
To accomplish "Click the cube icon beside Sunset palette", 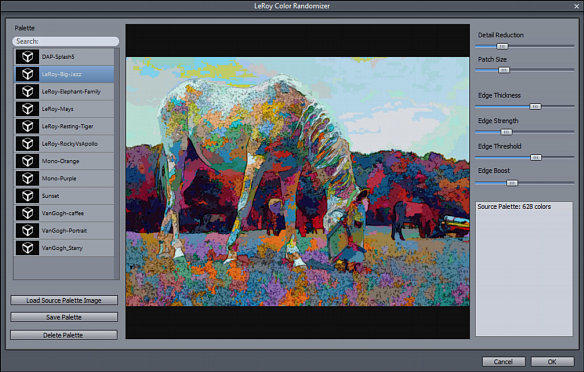I will (27, 195).
